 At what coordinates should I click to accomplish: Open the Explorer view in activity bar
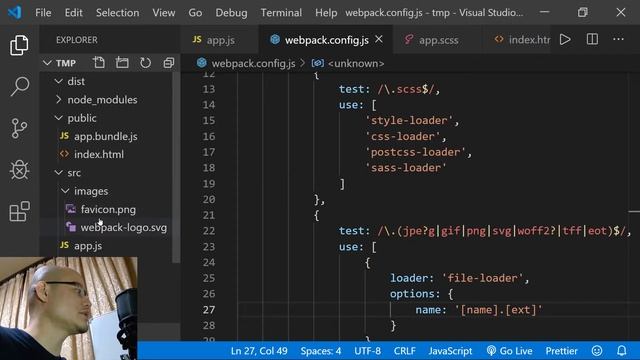click(x=19, y=44)
